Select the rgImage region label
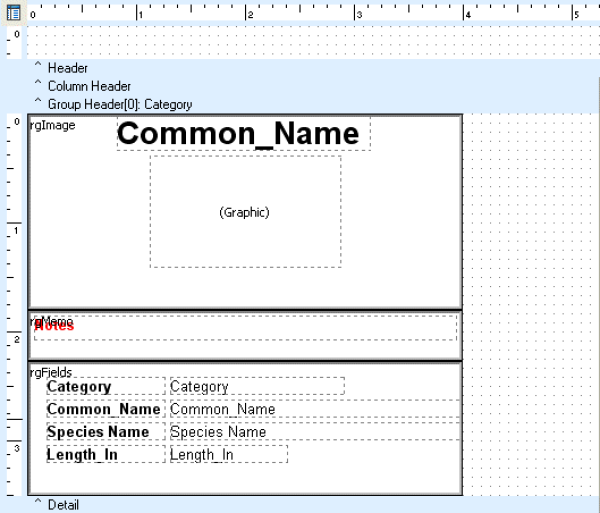Viewport: 600px width, 513px height. [53, 125]
